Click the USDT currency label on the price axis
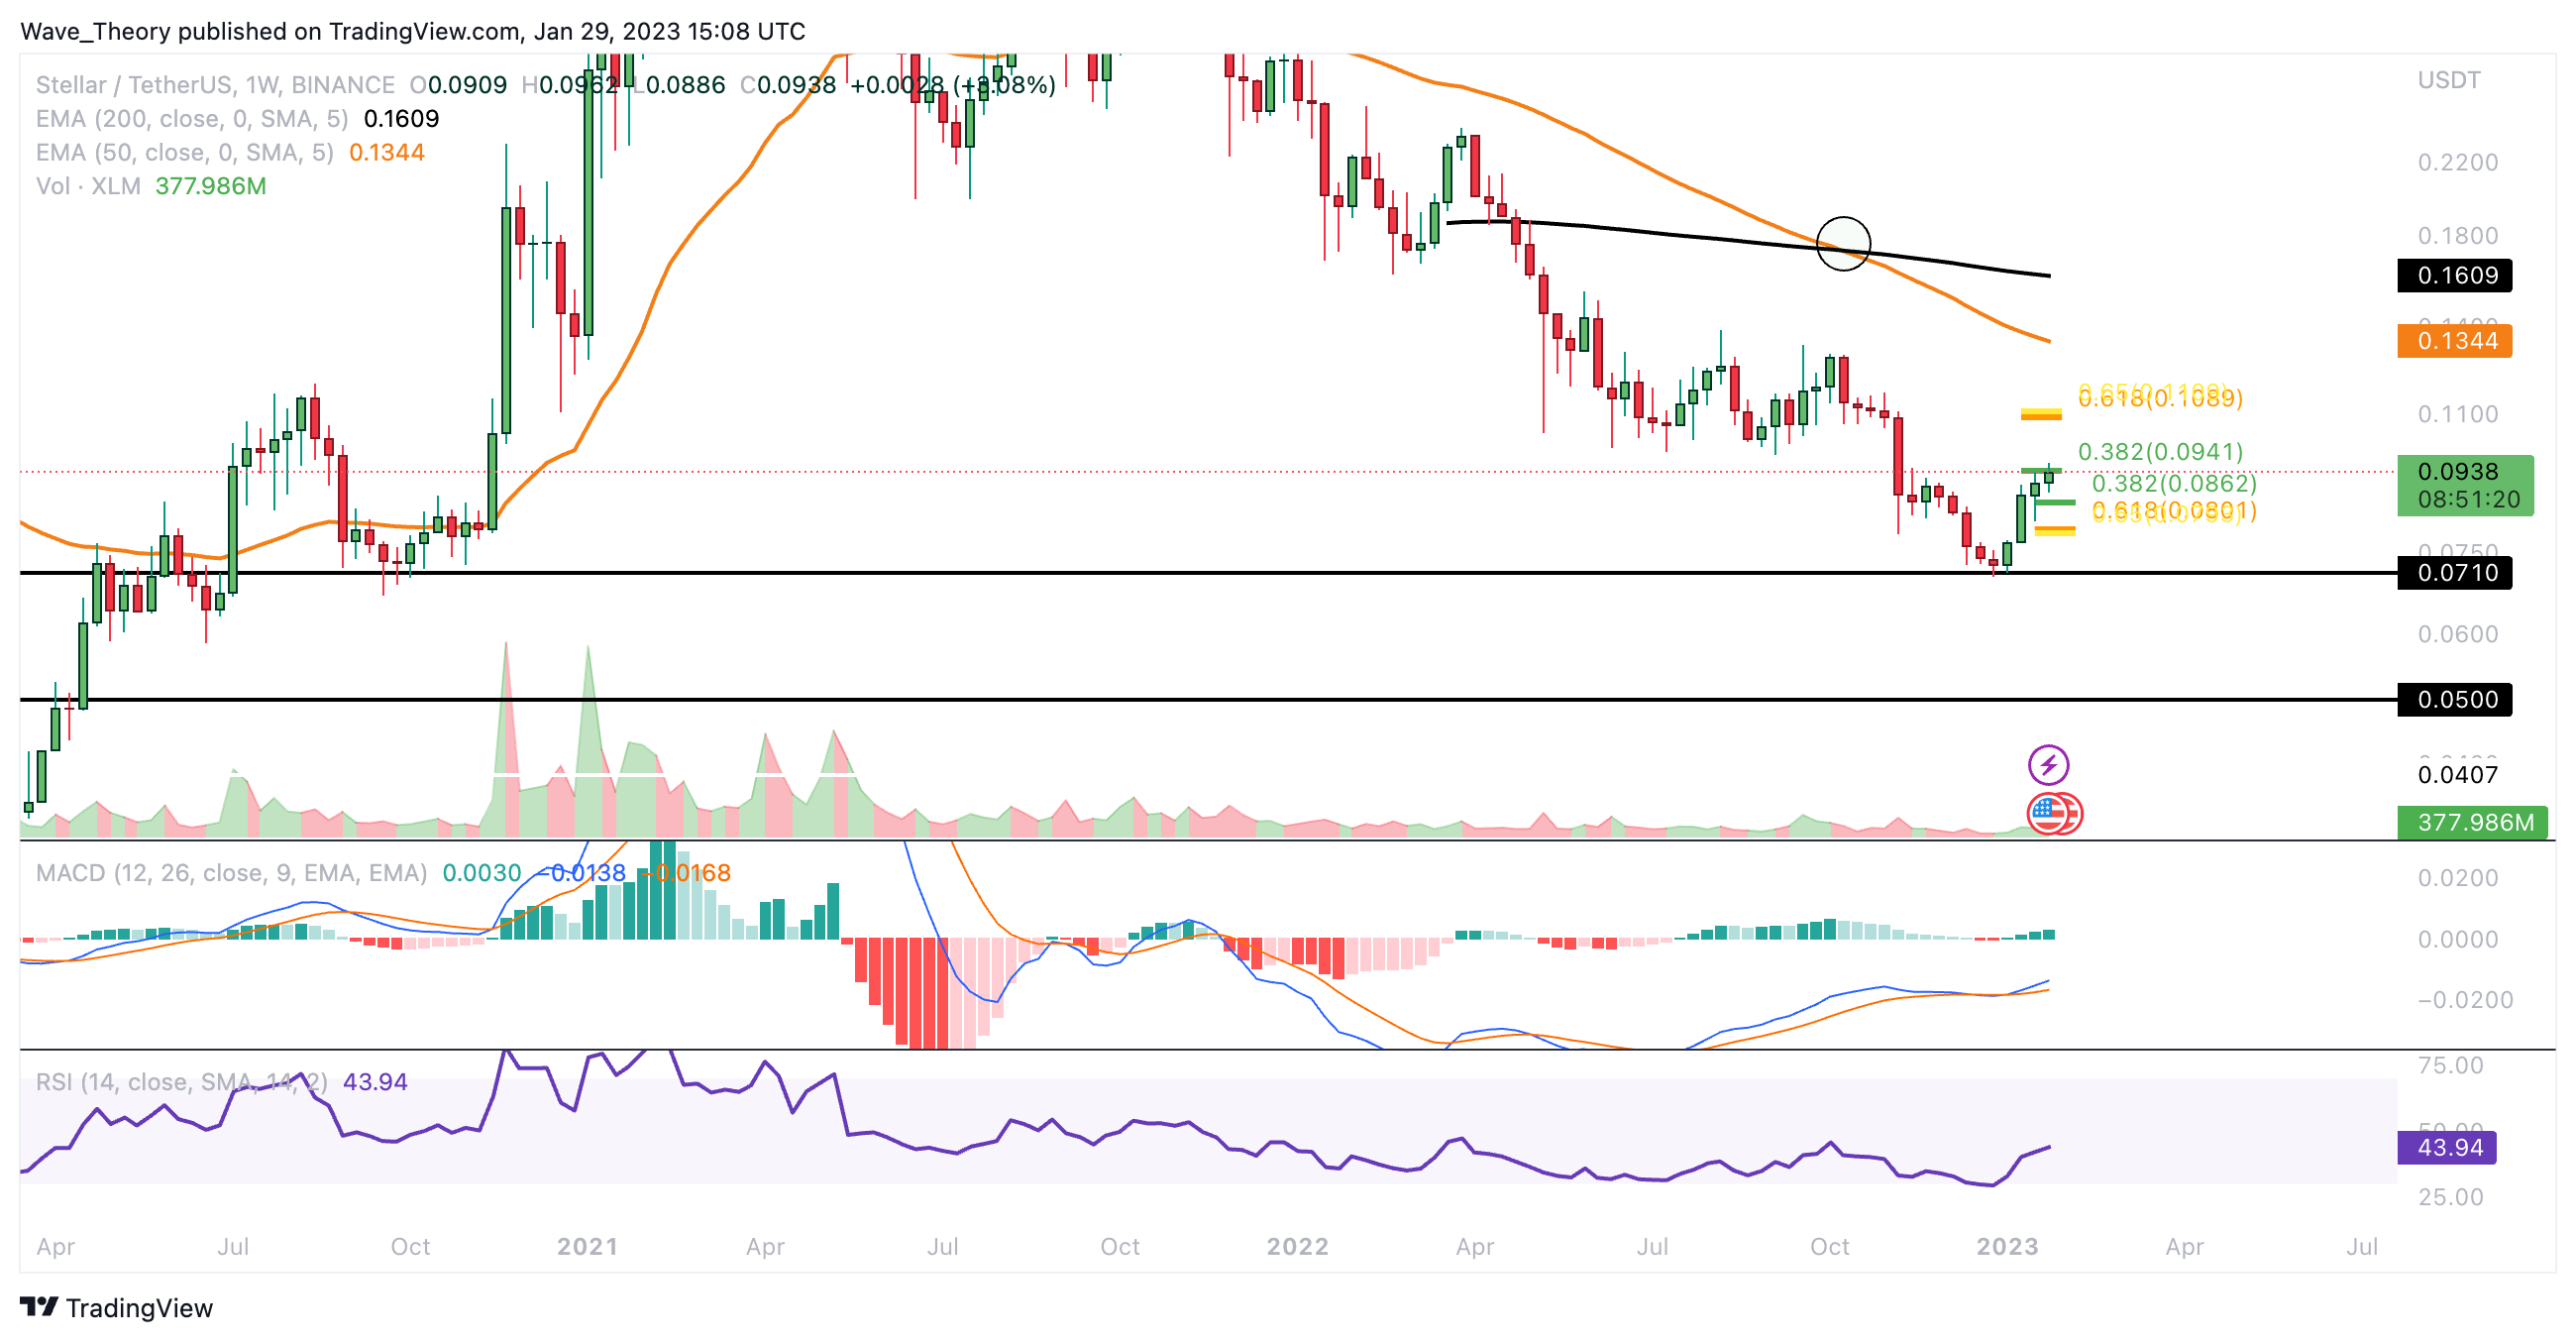 click(2448, 80)
